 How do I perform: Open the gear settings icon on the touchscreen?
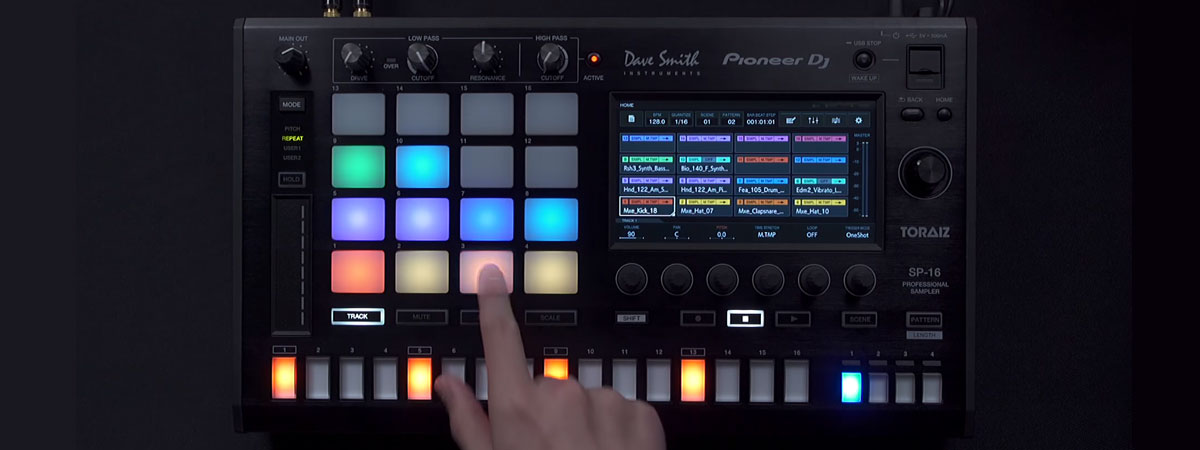point(857,120)
